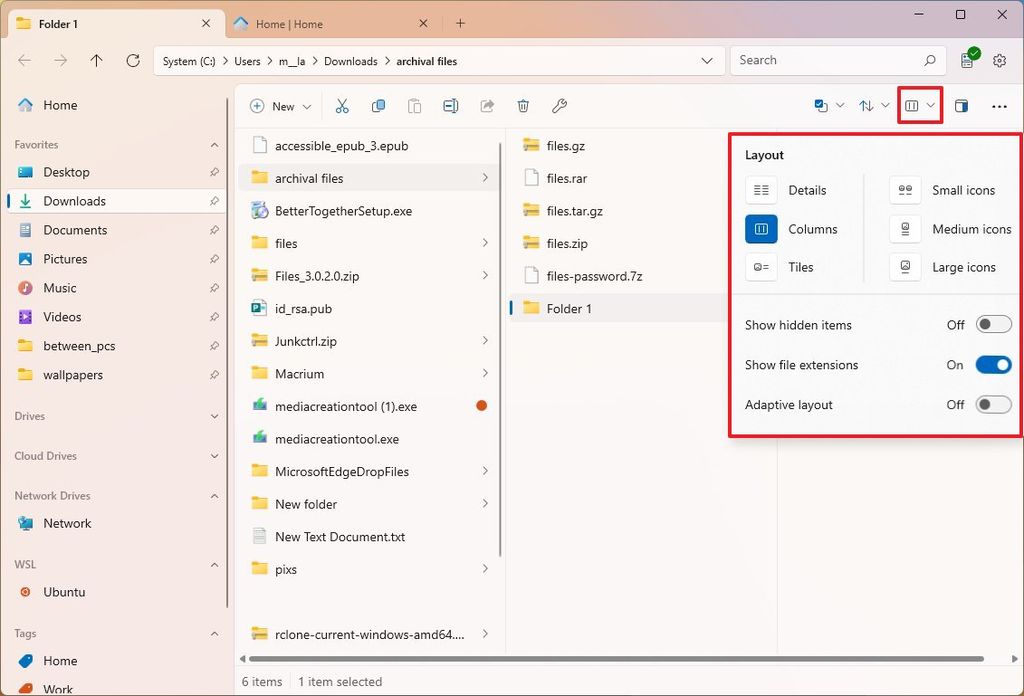Toggle the details pane icon
1024x696 pixels.
[960, 105]
